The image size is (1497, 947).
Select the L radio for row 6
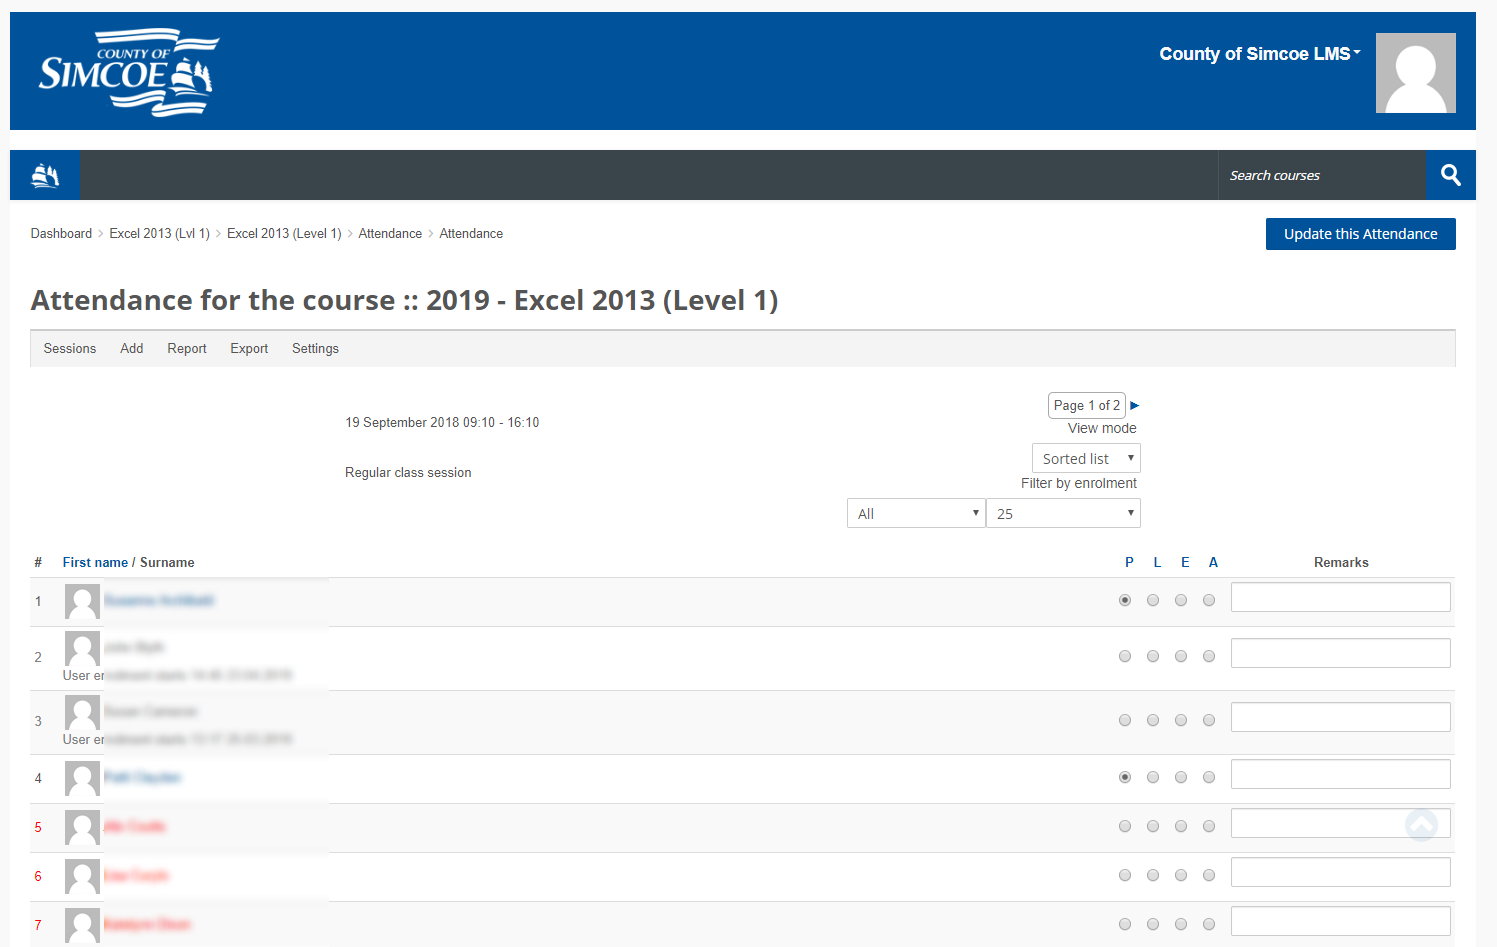(x=1153, y=875)
